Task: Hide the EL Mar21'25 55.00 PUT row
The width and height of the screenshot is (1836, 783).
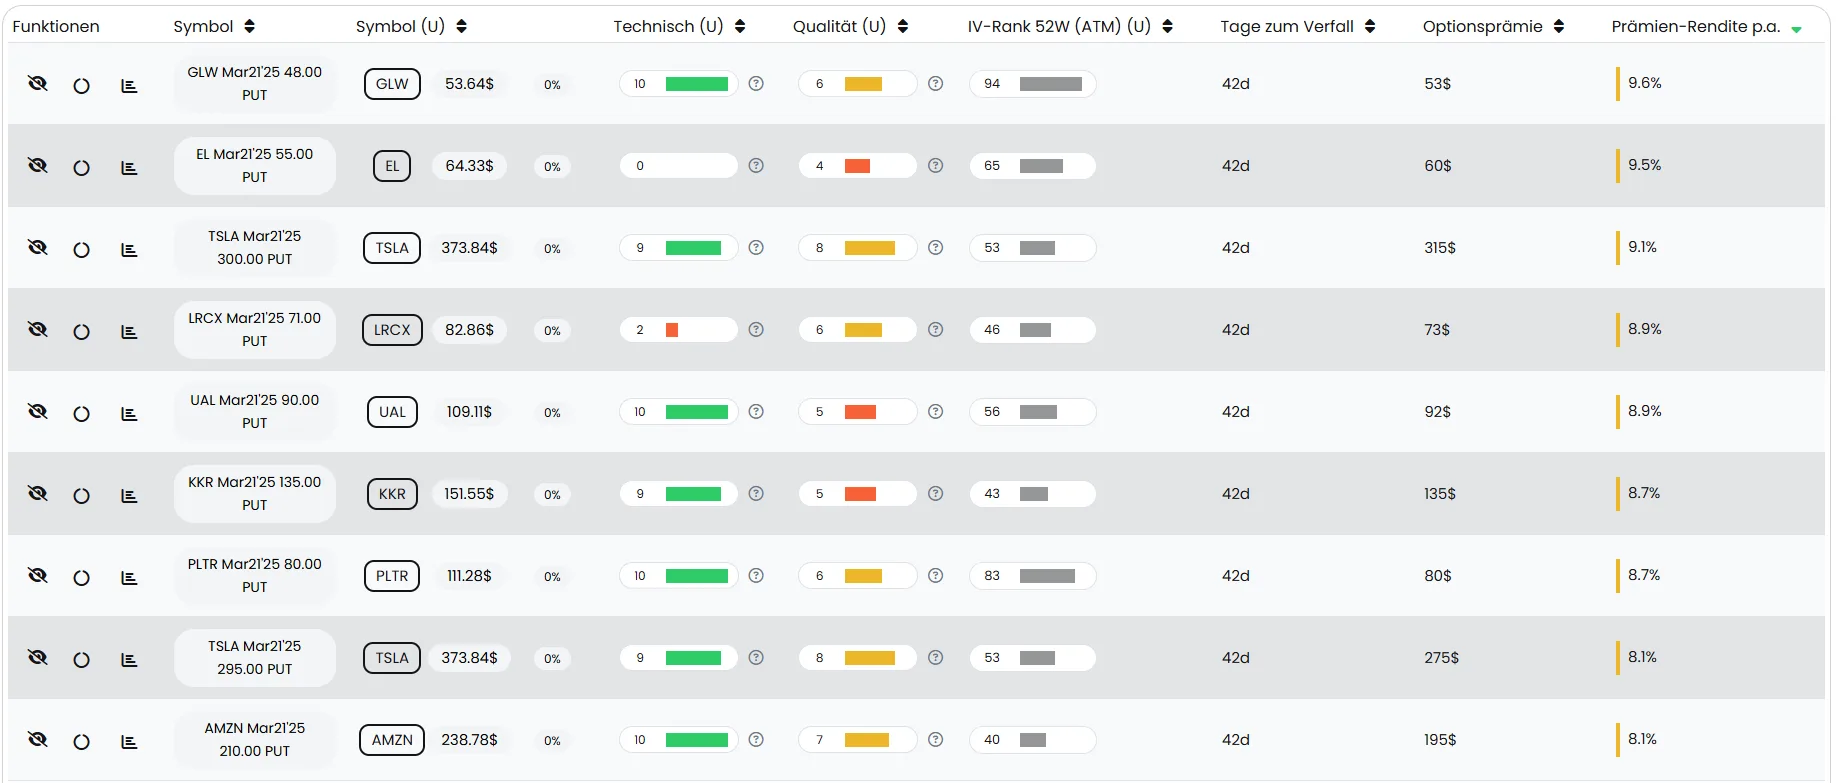Action: (x=38, y=166)
